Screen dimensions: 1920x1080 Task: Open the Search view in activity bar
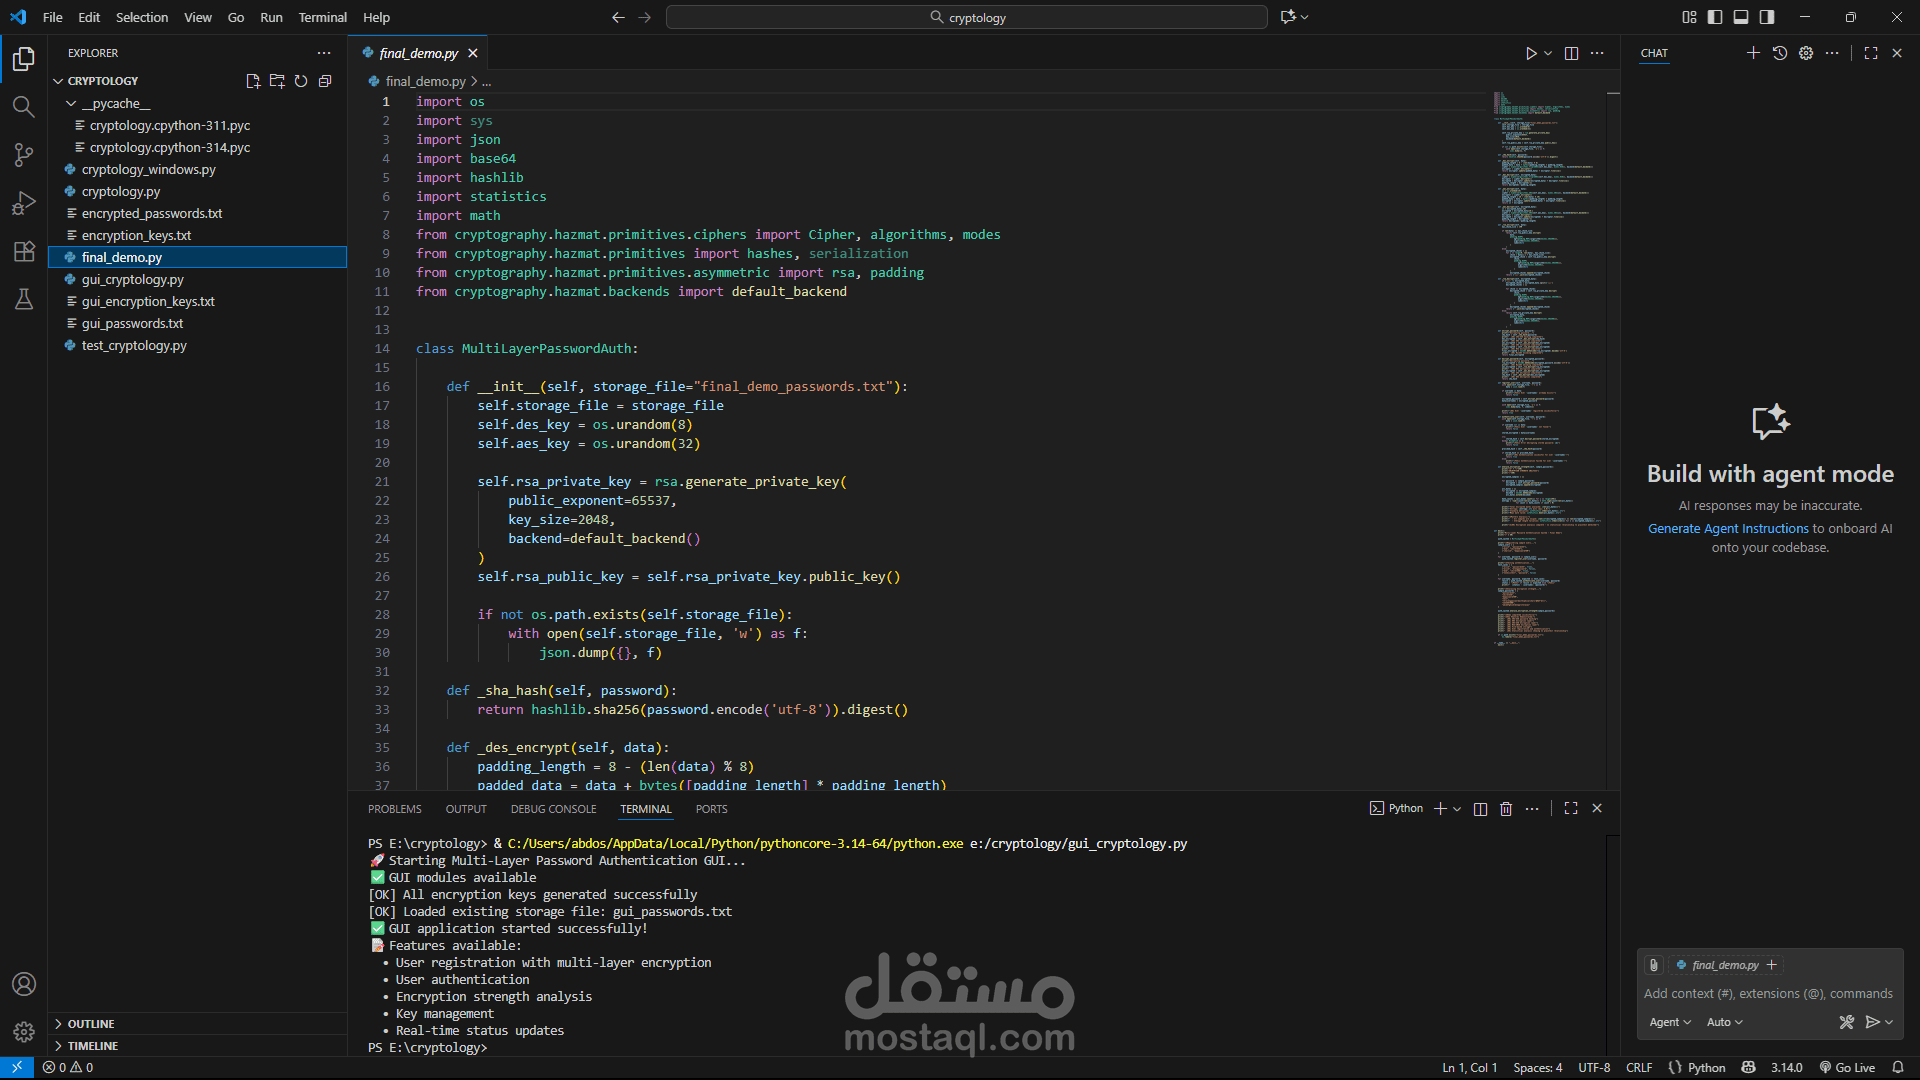pos(23,106)
